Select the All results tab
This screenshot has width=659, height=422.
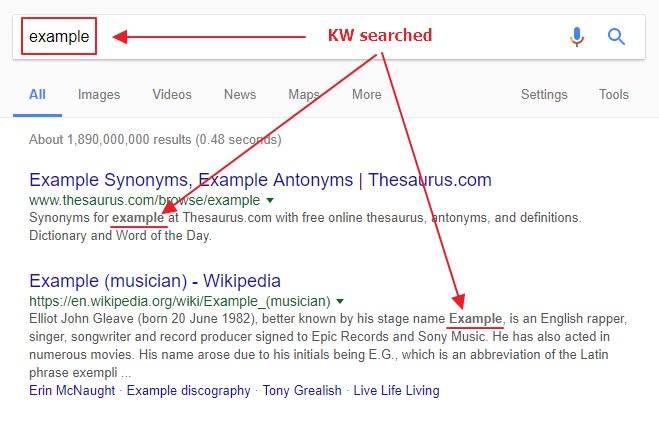coord(37,95)
